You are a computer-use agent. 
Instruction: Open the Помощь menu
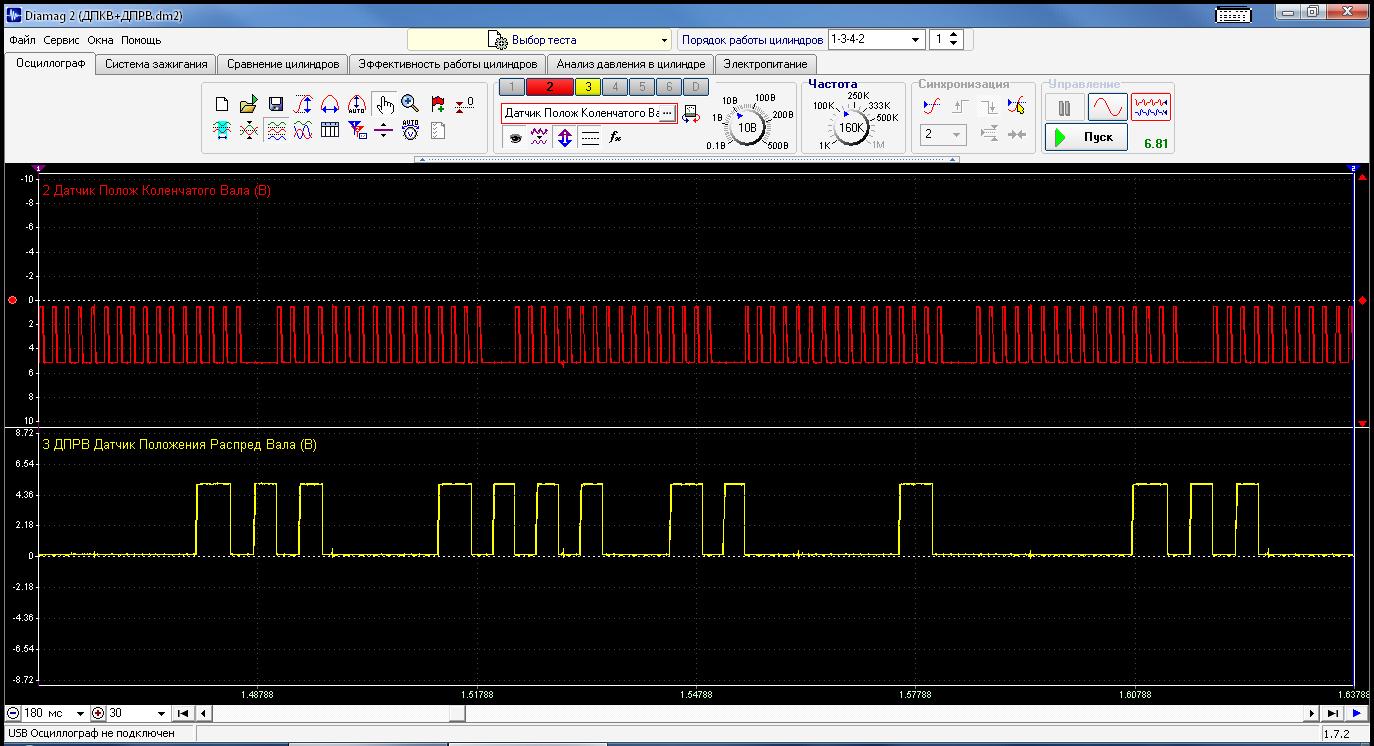141,40
